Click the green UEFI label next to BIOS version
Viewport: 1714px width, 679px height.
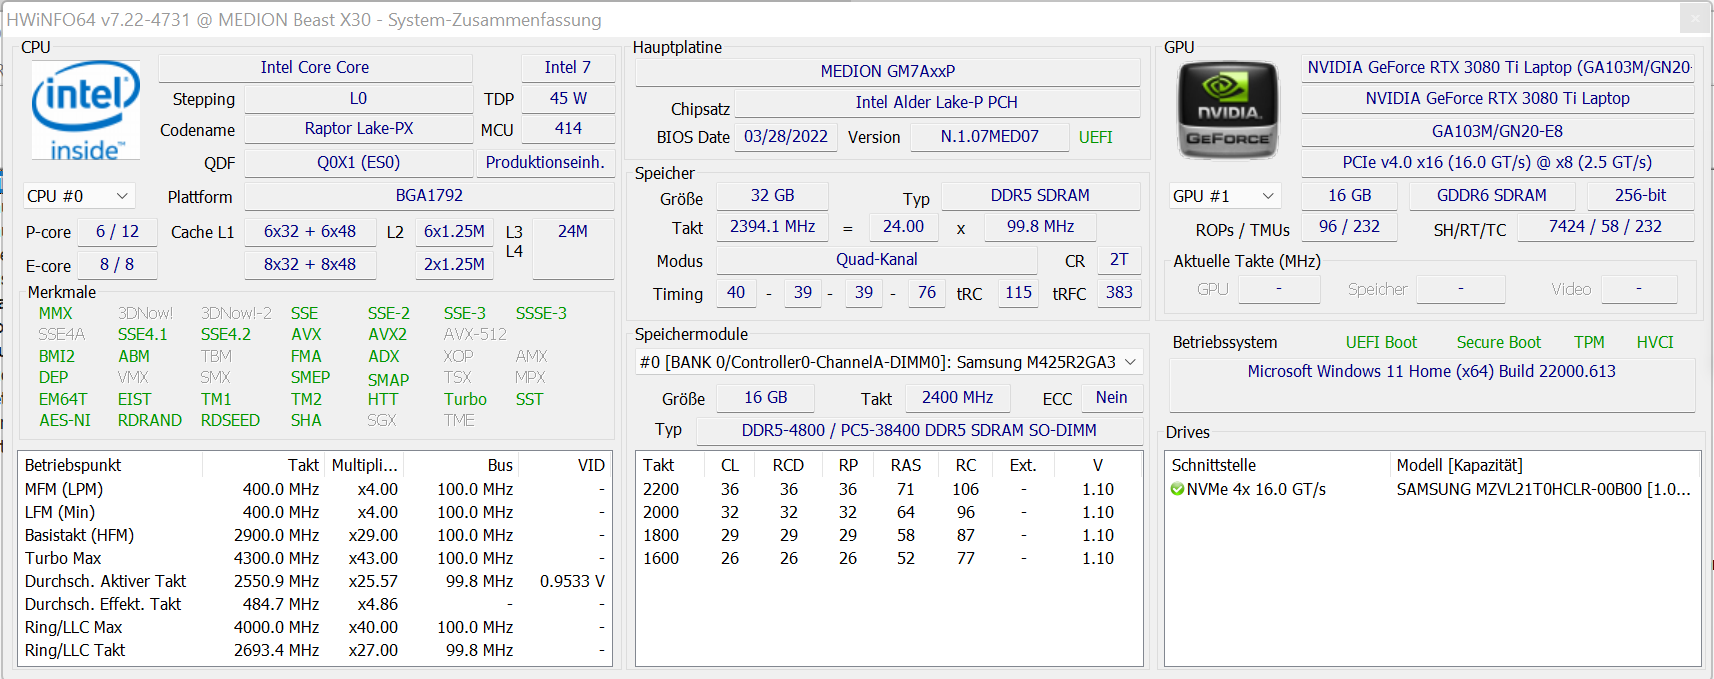tap(1096, 137)
